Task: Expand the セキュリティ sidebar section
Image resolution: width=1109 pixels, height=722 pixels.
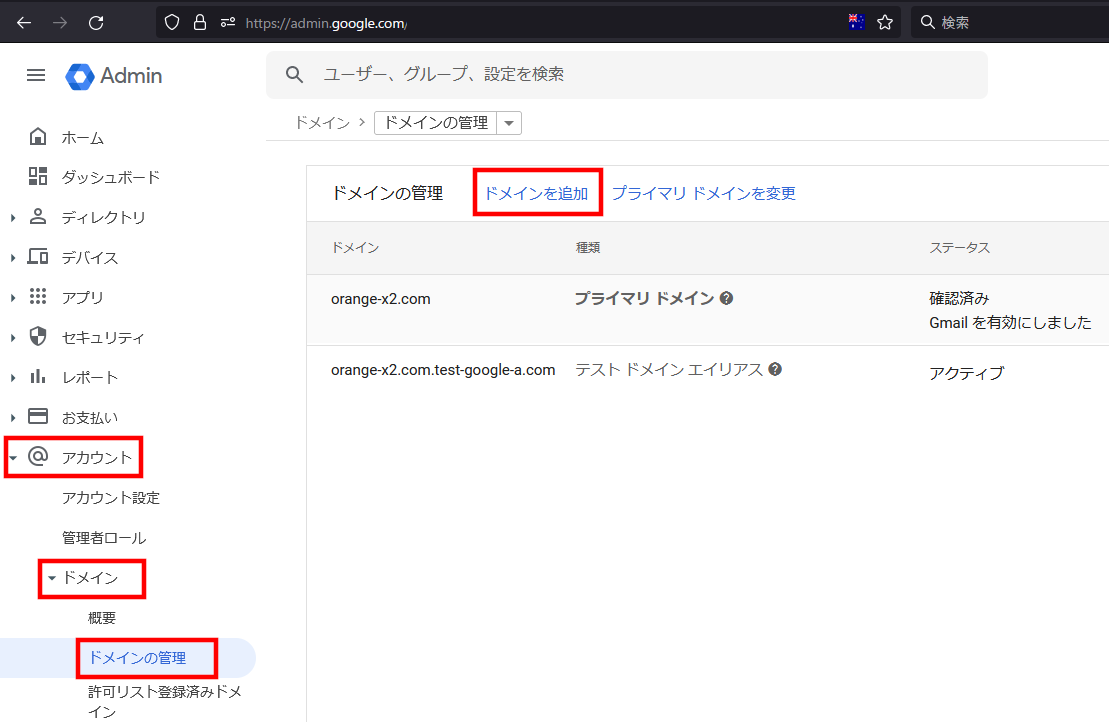Action: [x=13, y=338]
